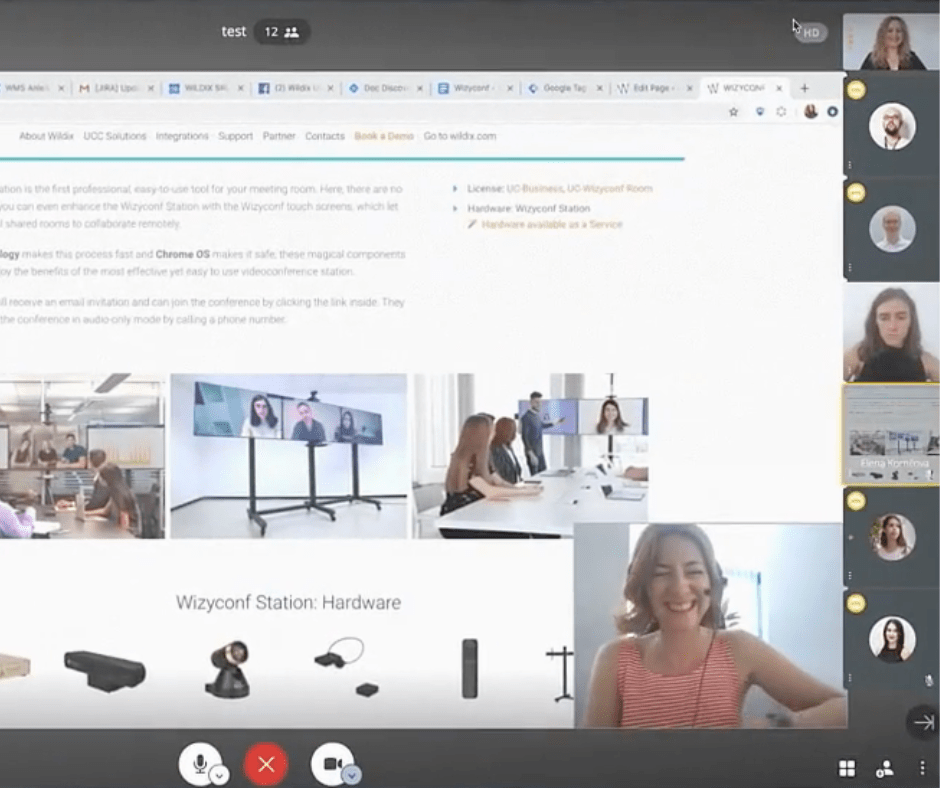Viewport: 940px width, 788px height.
Task: Follow the Go to wildix.com link
Action: [x=460, y=136]
